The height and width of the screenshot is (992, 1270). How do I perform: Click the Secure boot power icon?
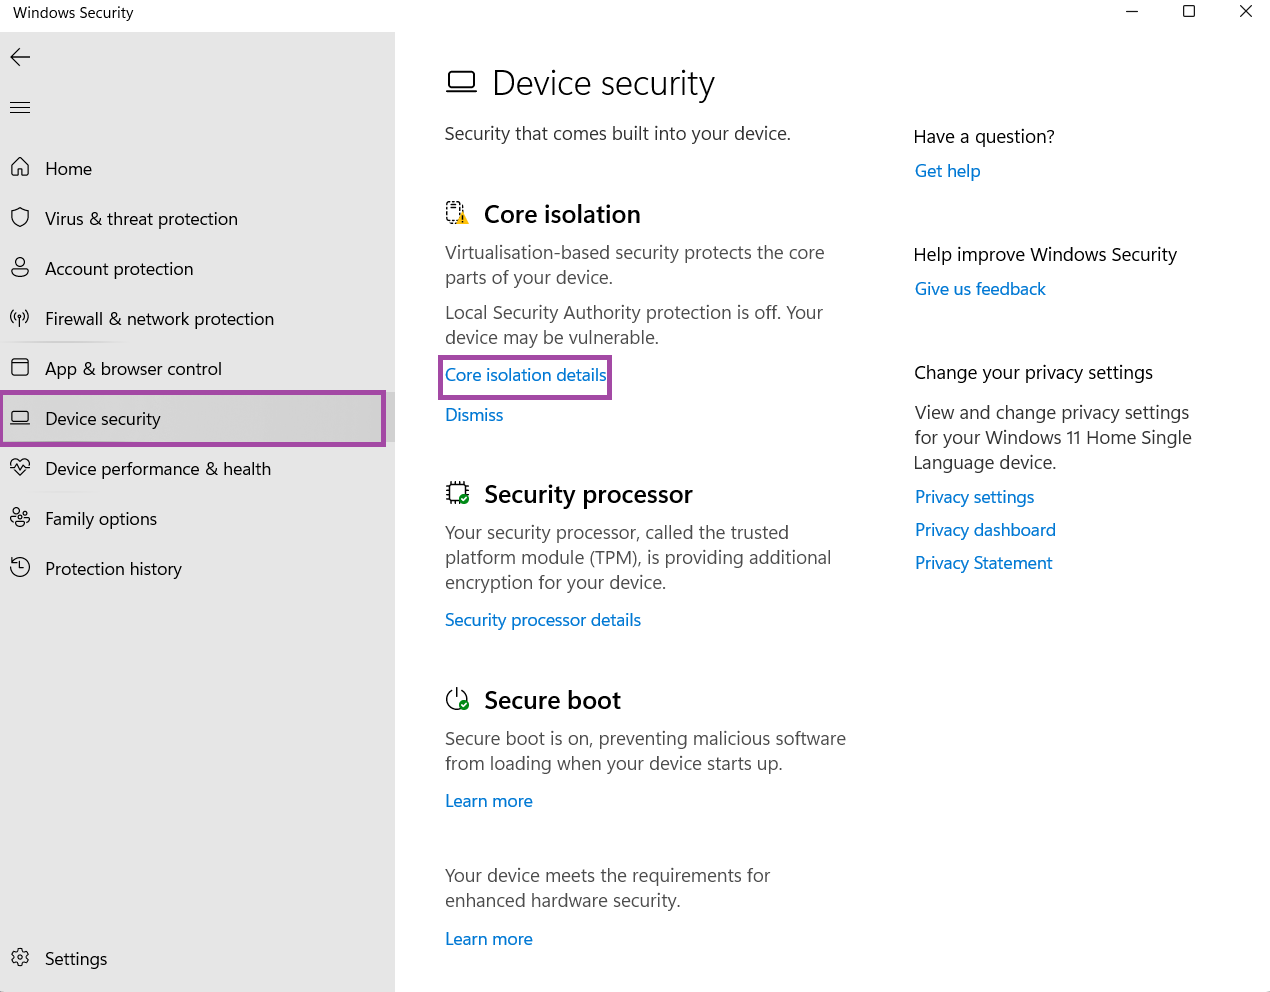click(x=457, y=699)
